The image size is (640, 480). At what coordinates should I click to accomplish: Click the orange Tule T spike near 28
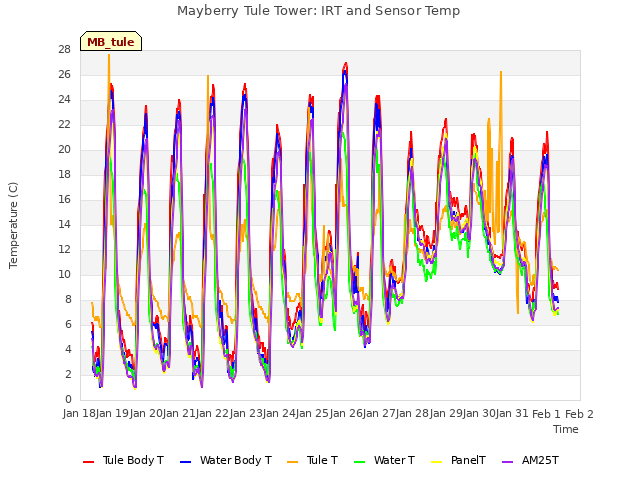[109, 56]
